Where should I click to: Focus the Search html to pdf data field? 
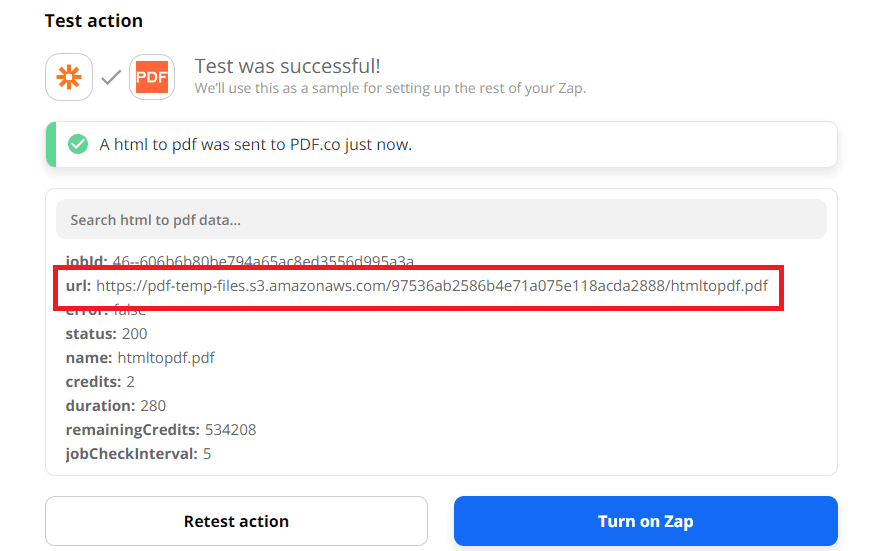coord(441,219)
